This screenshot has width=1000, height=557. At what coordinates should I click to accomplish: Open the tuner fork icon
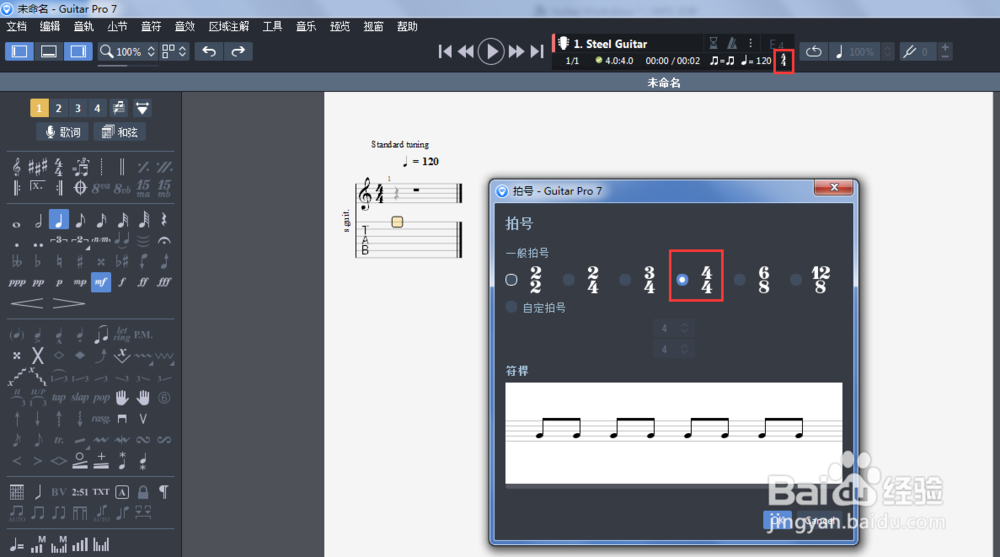click(x=910, y=52)
